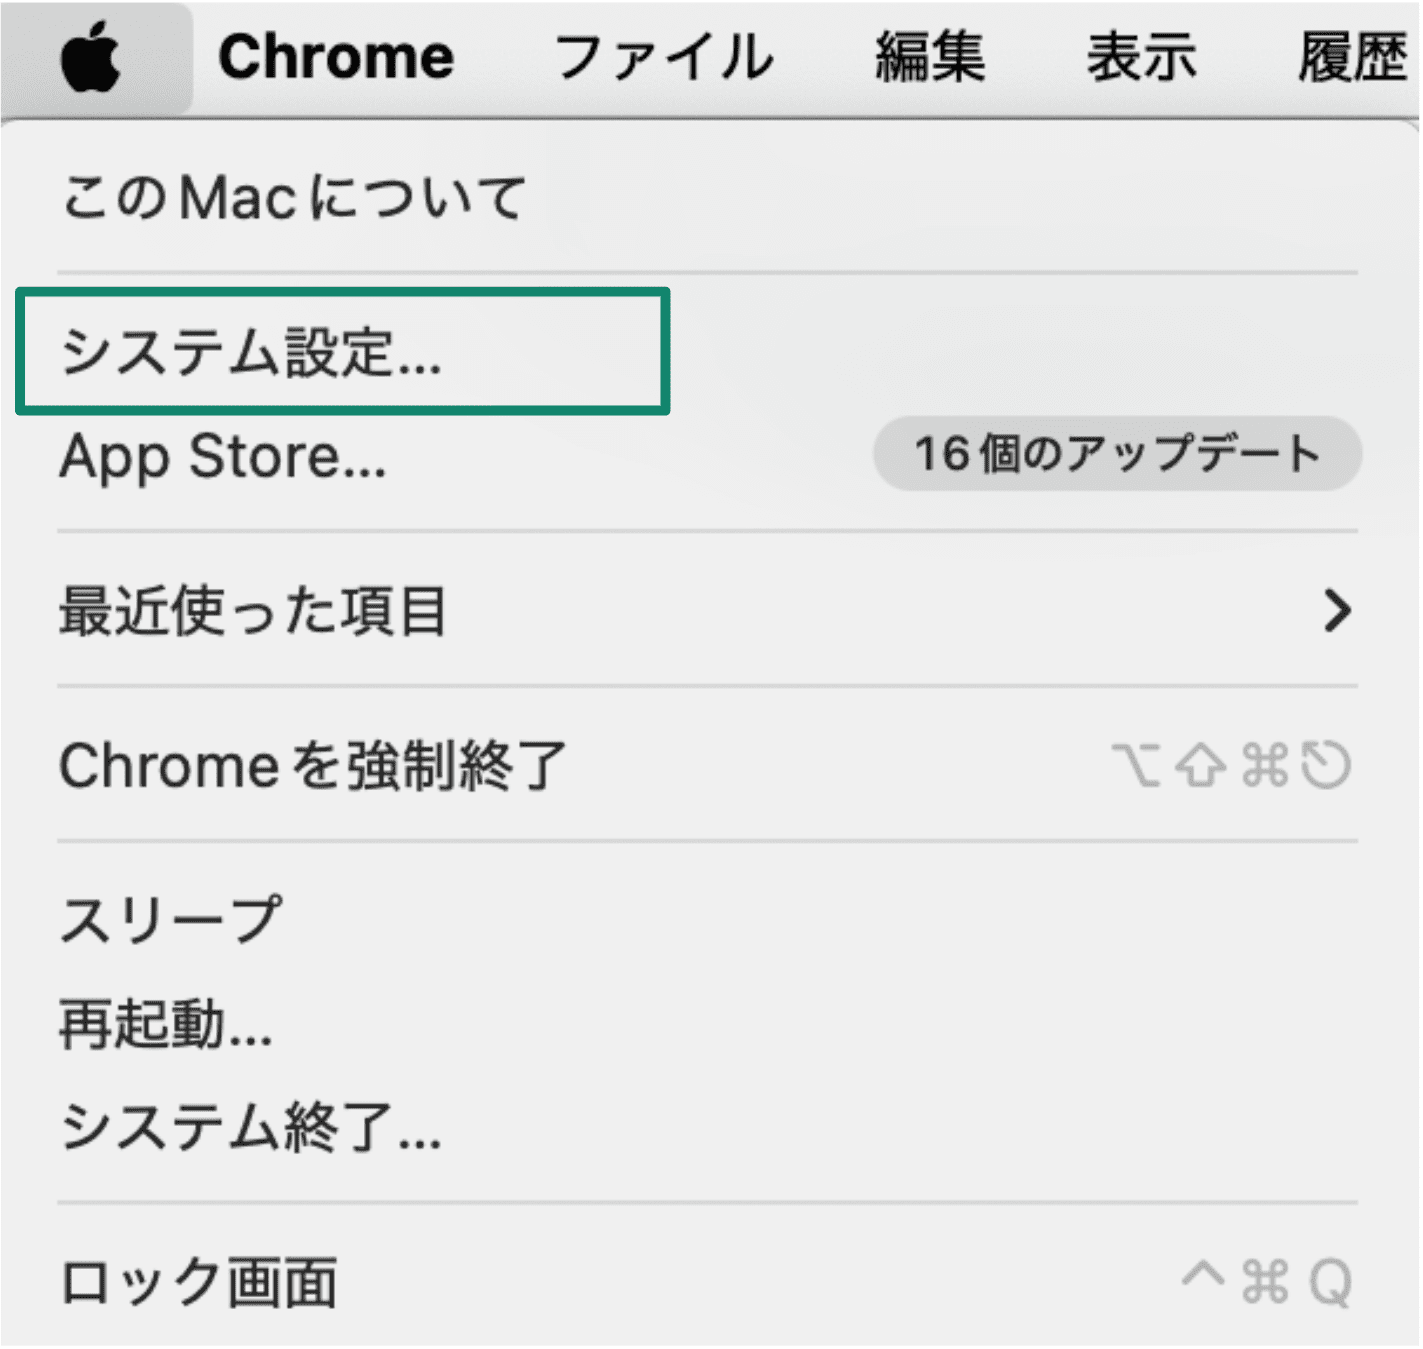Screen dimensions: 1423x1349
Task: Select ロック画面 to lock the screen
Action: (x=197, y=1280)
